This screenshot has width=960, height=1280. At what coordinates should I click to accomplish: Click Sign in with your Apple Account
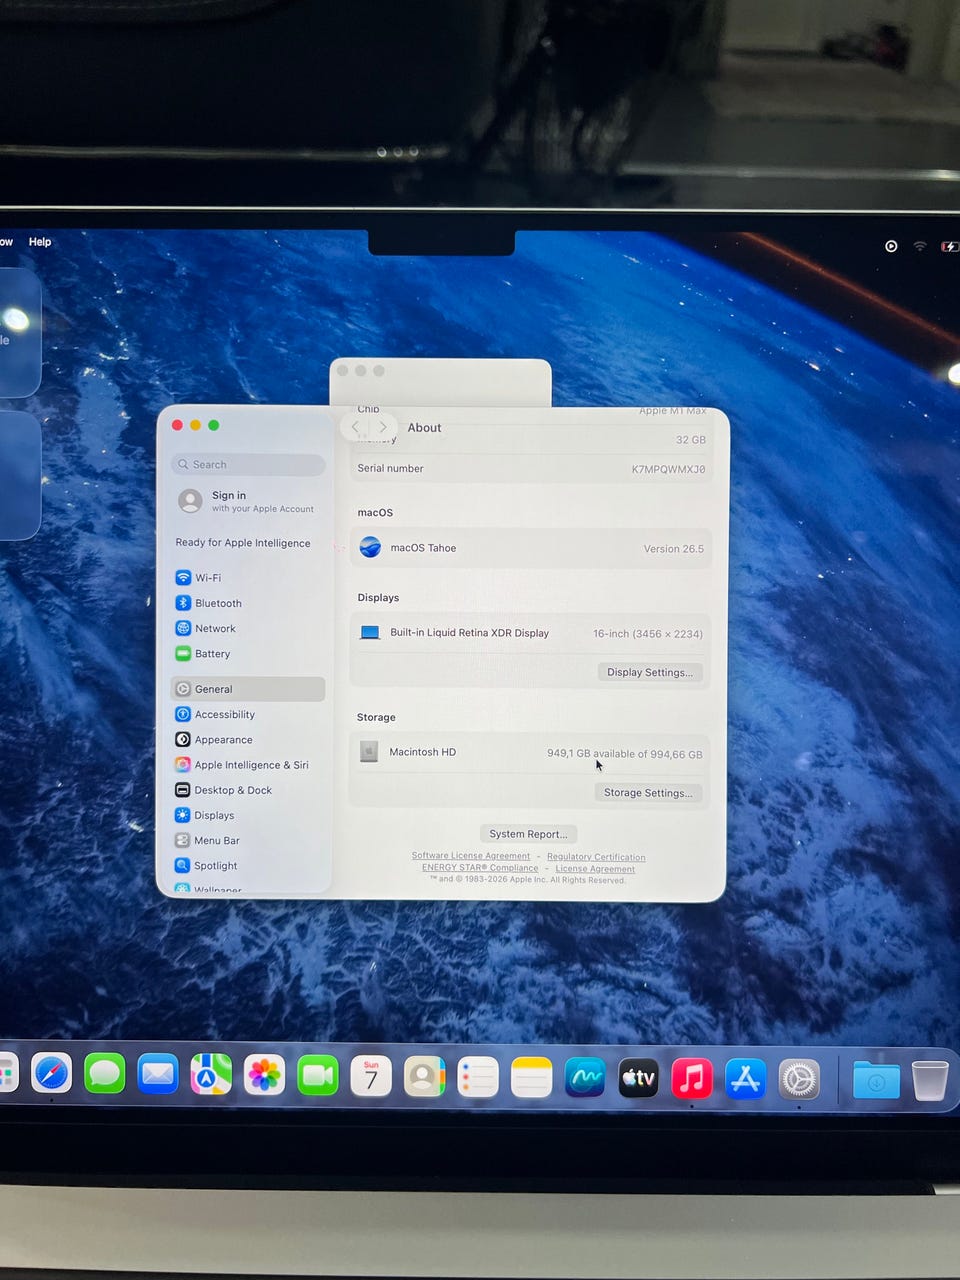[248, 501]
